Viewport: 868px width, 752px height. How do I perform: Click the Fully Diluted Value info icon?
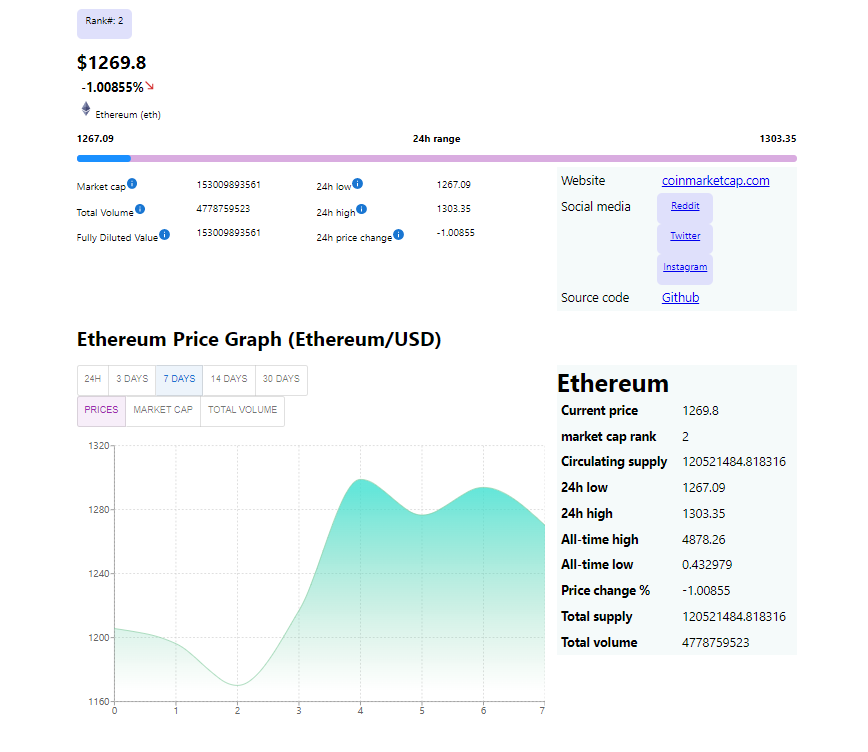(x=164, y=234)
